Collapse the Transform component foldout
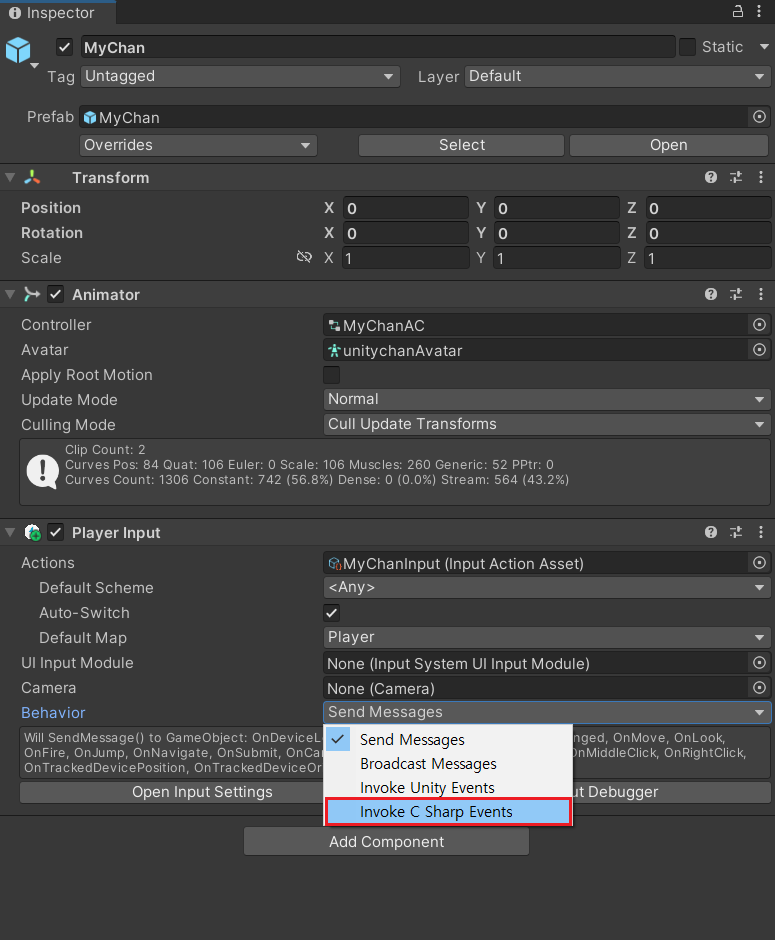 [10, 177]
